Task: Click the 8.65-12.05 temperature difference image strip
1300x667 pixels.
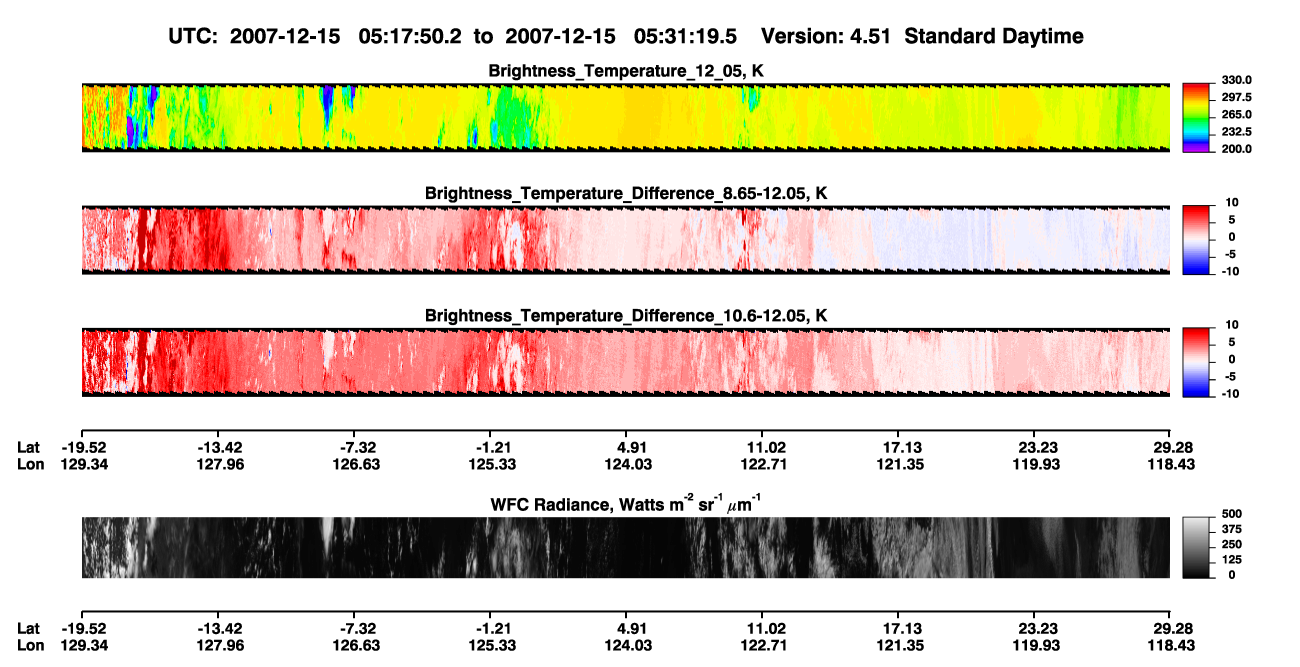Action: 626,240
